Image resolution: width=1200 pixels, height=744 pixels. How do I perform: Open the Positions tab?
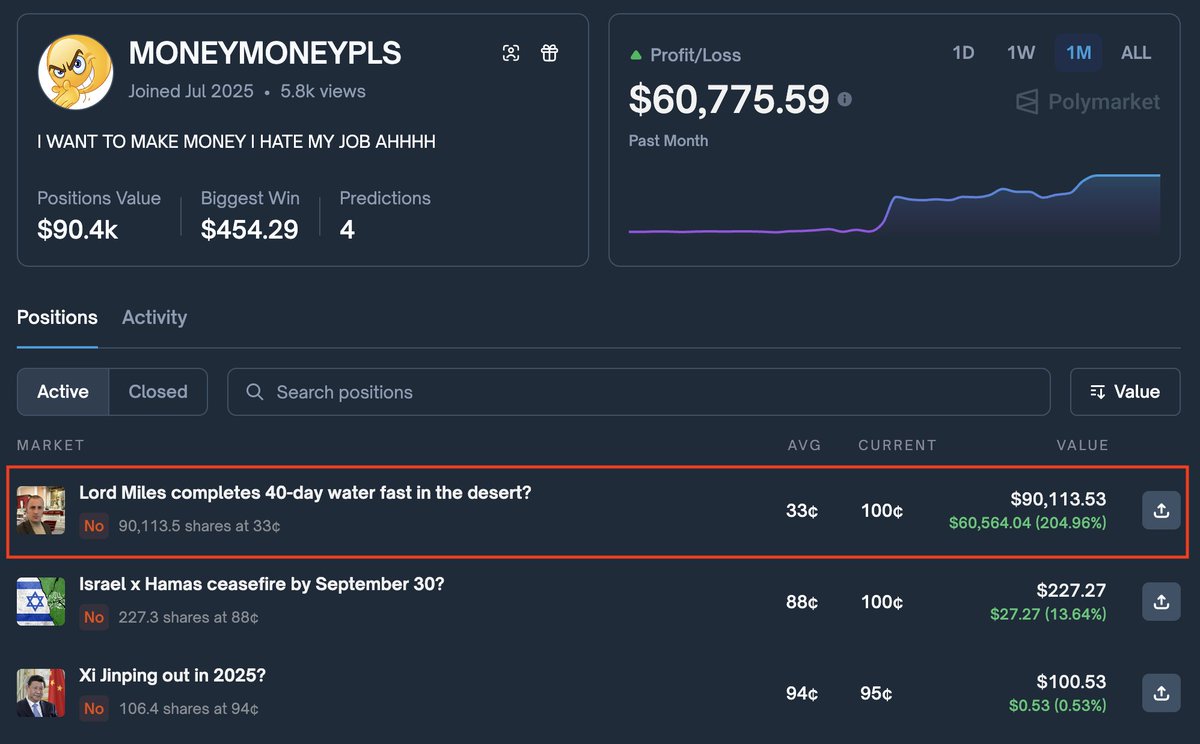(x=57, y=317)
